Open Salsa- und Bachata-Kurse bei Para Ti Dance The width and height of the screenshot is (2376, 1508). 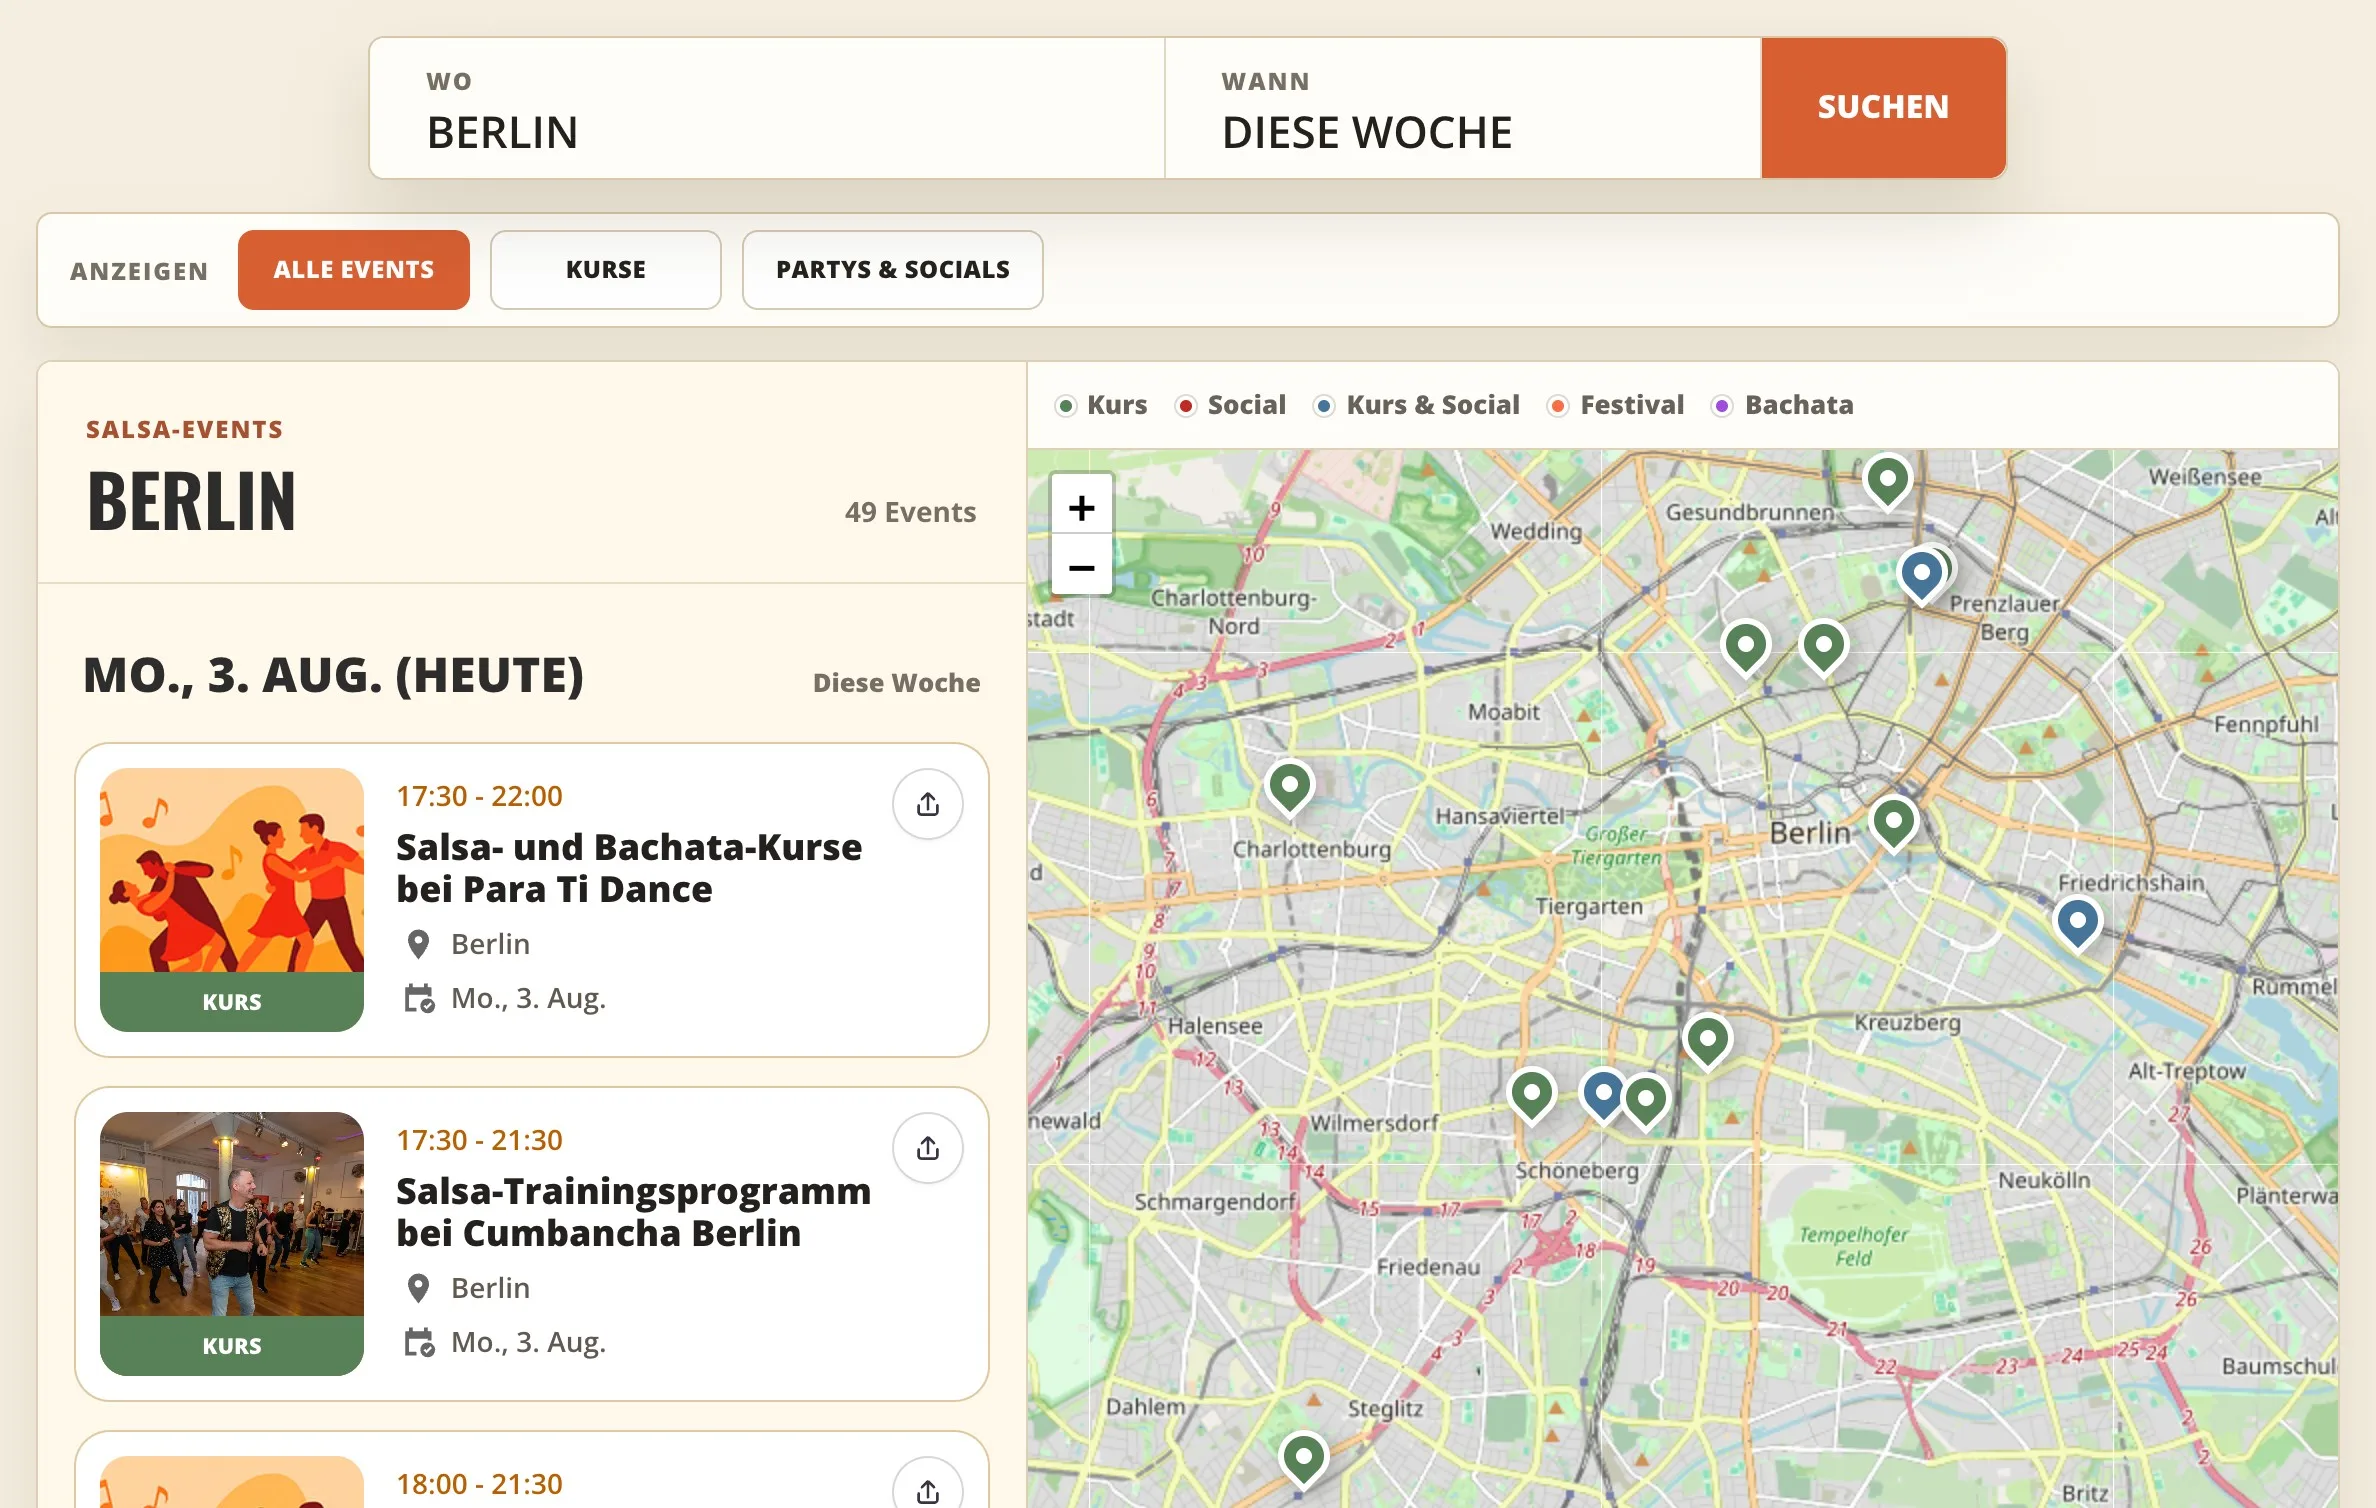[629, 868]
